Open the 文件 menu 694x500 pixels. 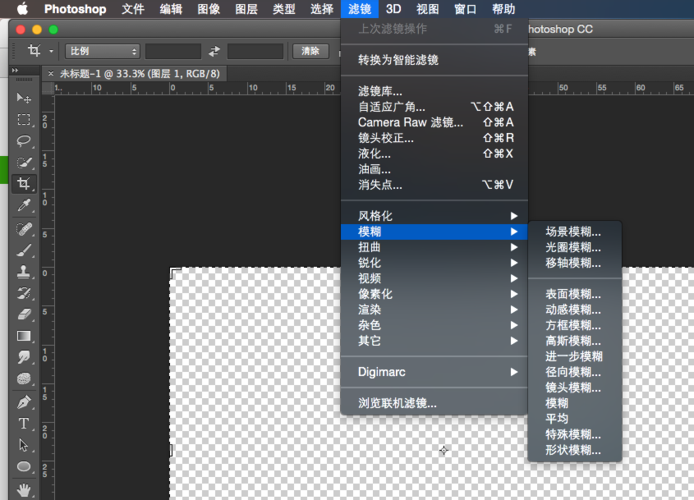(133, 9)
